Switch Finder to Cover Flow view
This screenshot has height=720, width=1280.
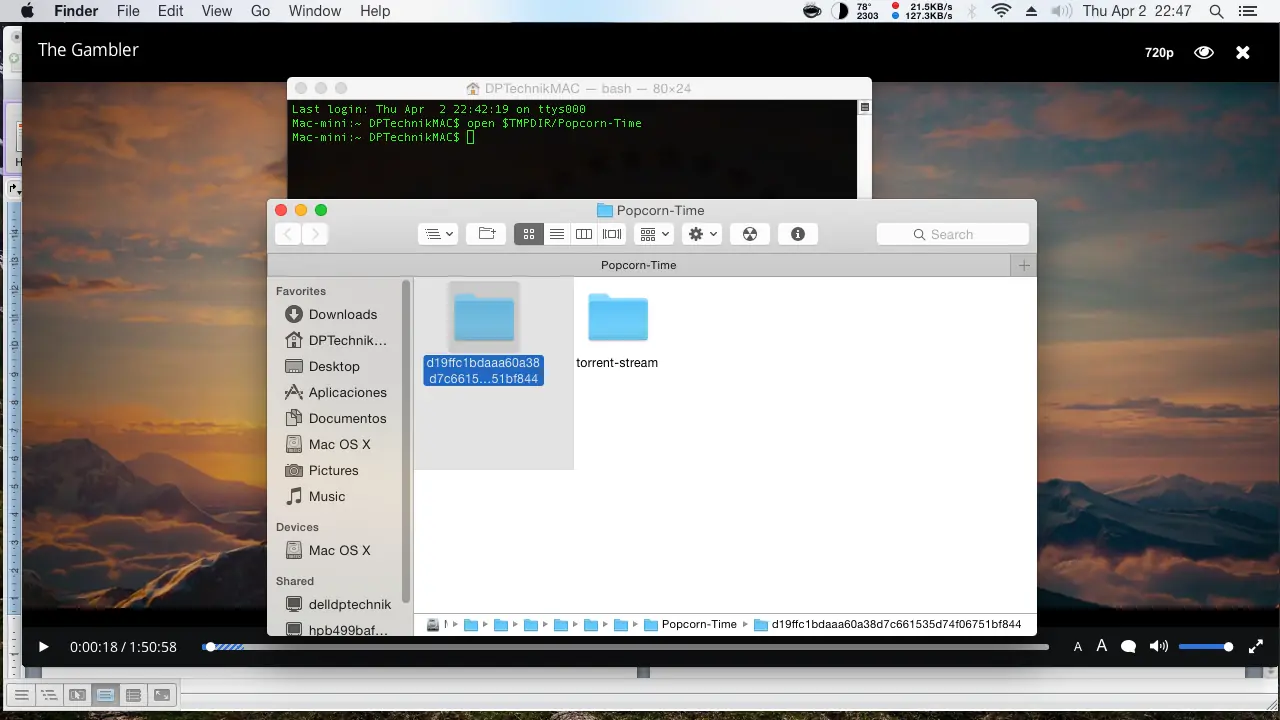tap(612, 234)
